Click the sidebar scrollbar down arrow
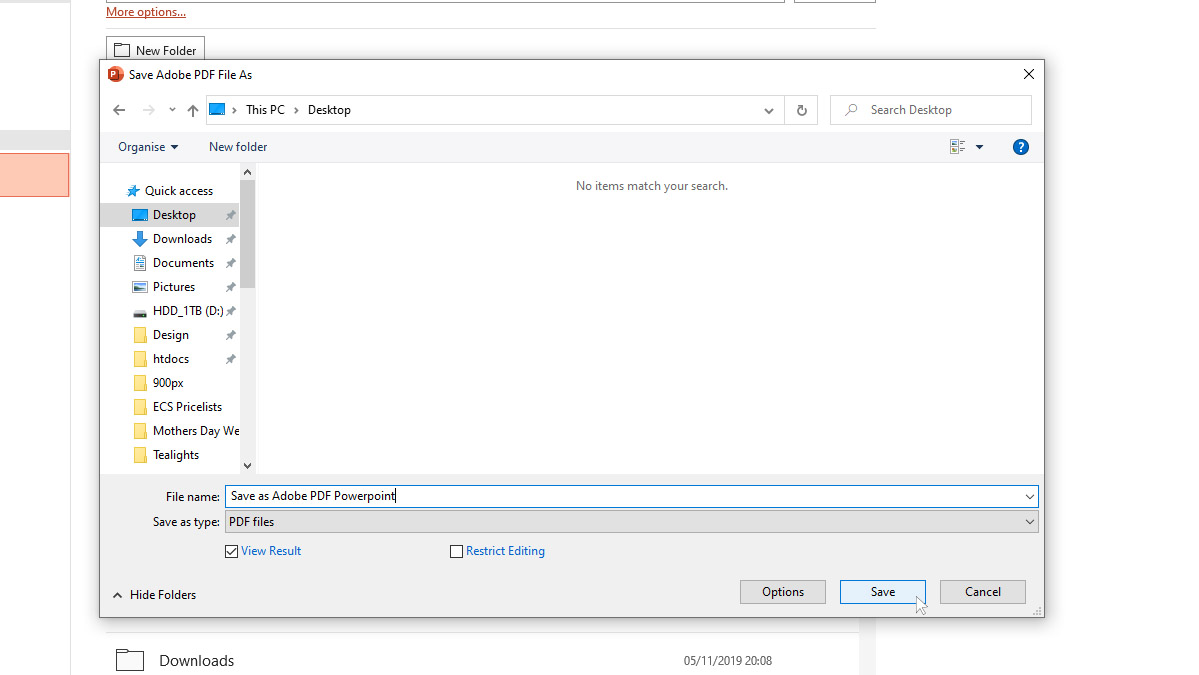Viewport: 1199px width, 675px height. click(x=247, y=465)
